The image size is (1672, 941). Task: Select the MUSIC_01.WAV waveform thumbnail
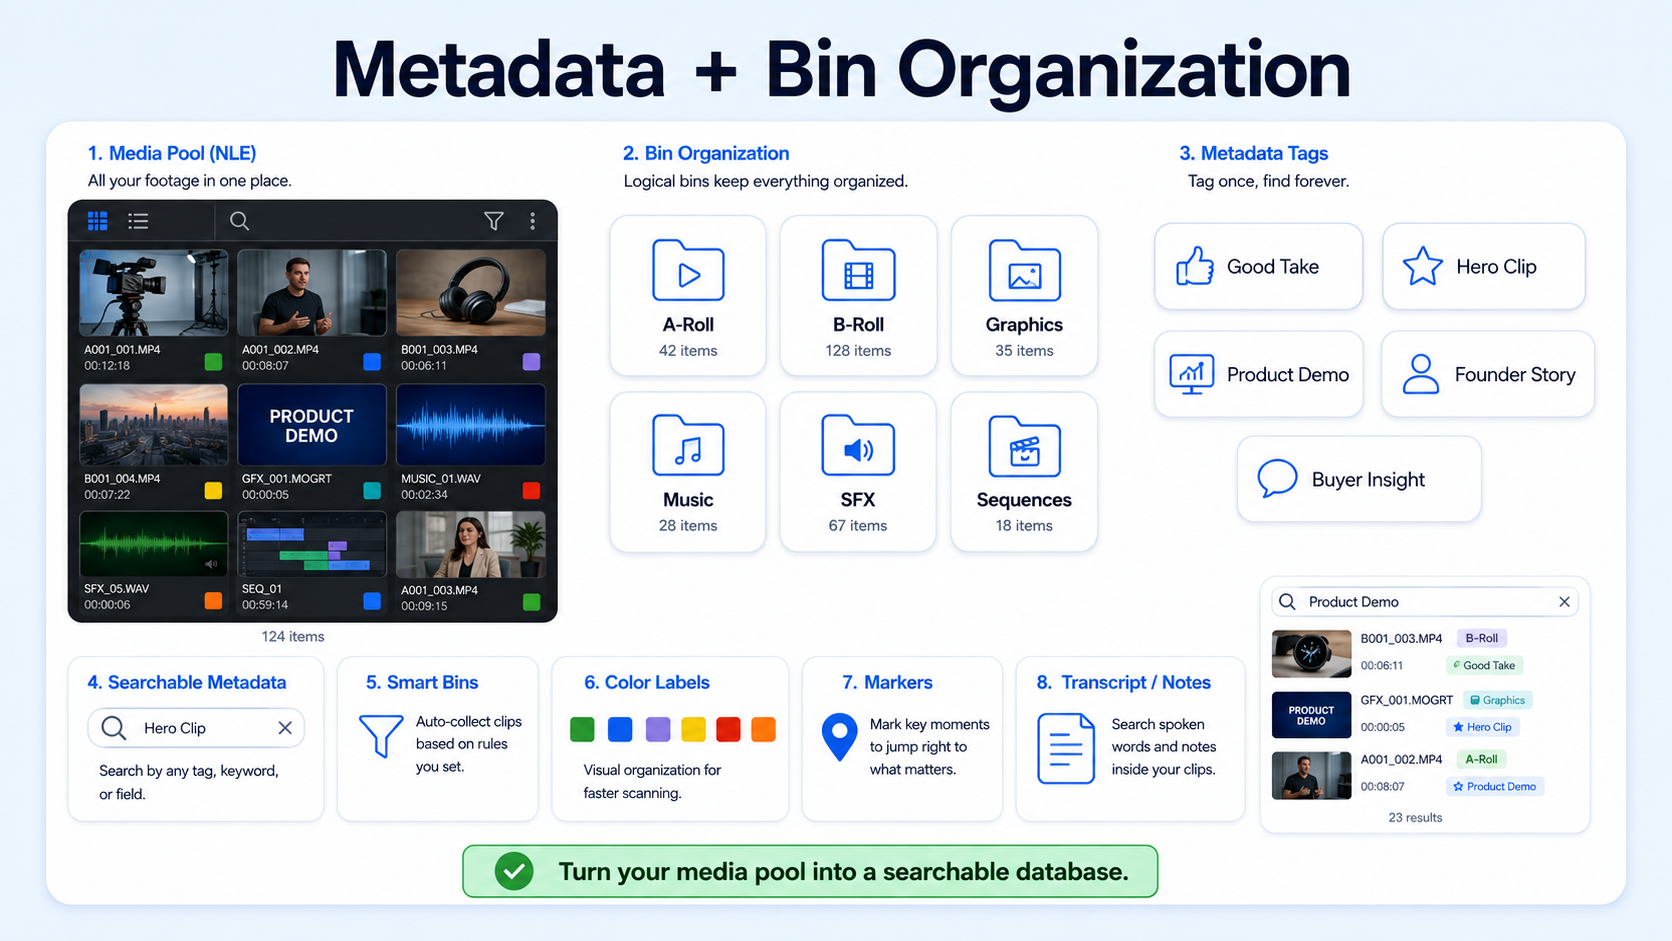[471, 425]
